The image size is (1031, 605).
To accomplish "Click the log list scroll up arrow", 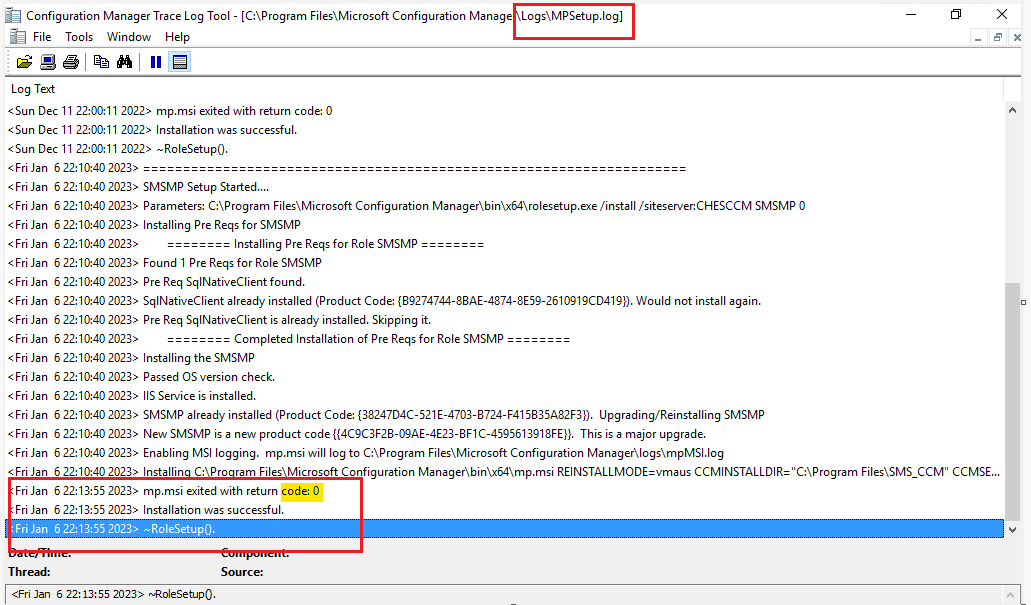I will [x=1013, y=110].
